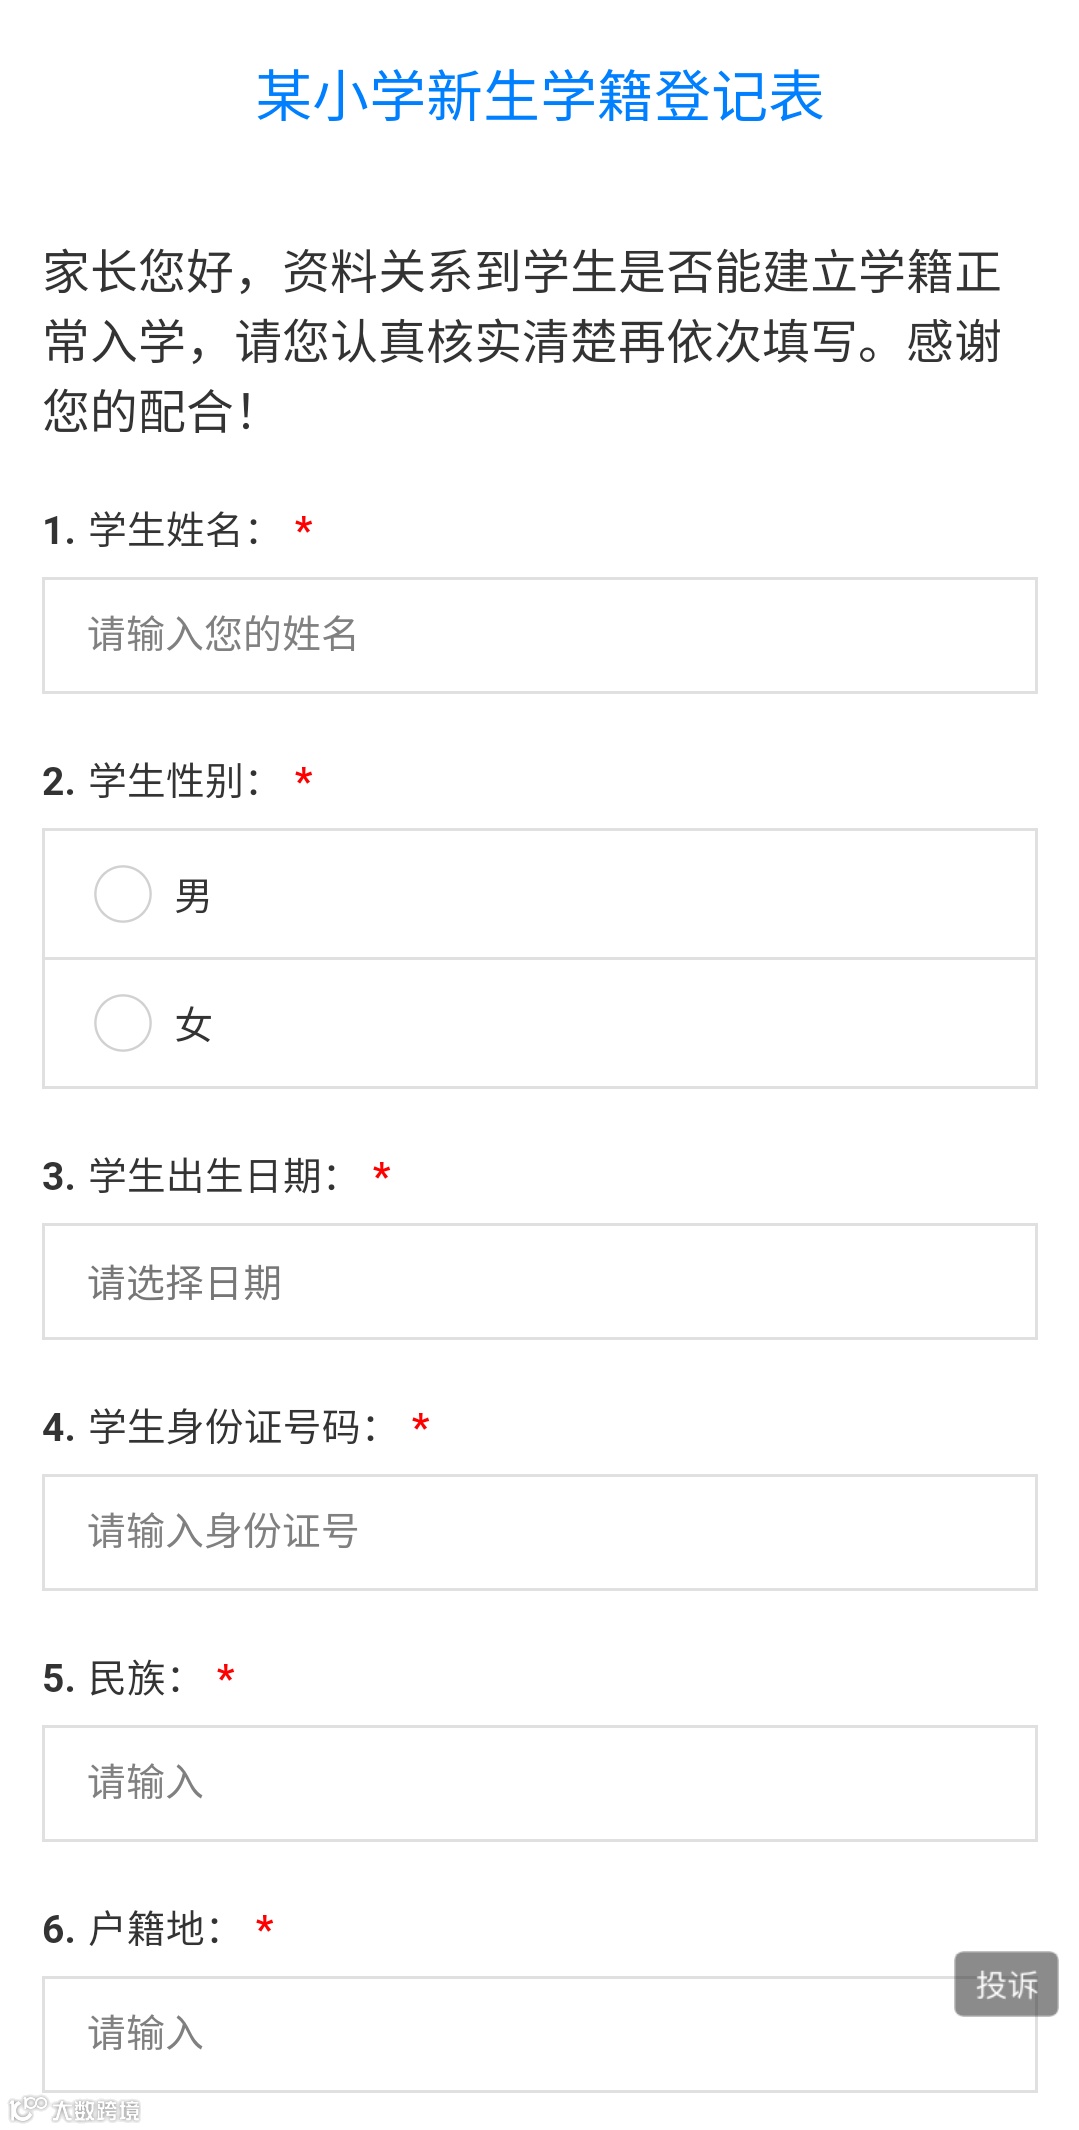1079x2130 pixels.
Task: Click the question label 民族
Action: click(126, 1678)
